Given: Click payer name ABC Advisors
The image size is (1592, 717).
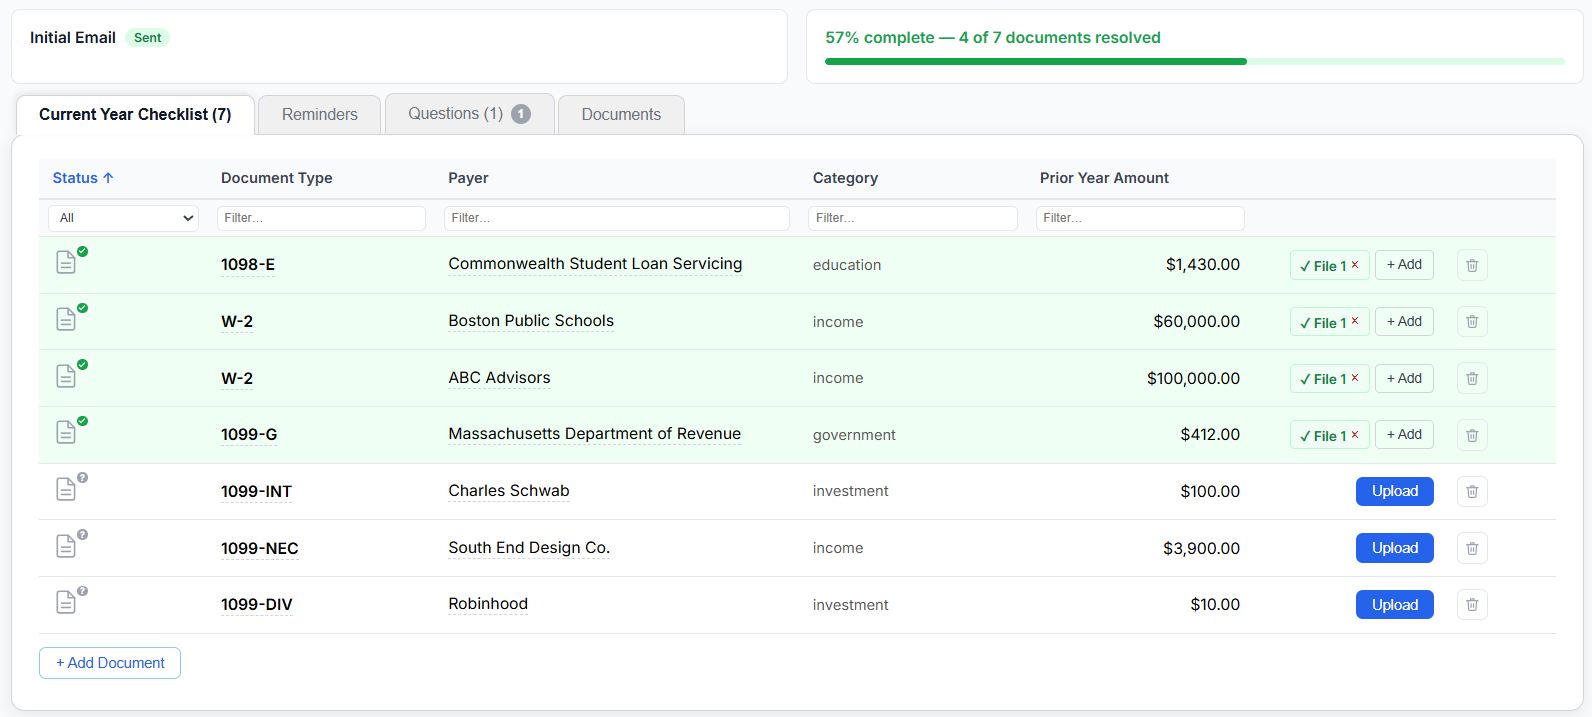Looking at the screenshot, I should tap(499, 378).
